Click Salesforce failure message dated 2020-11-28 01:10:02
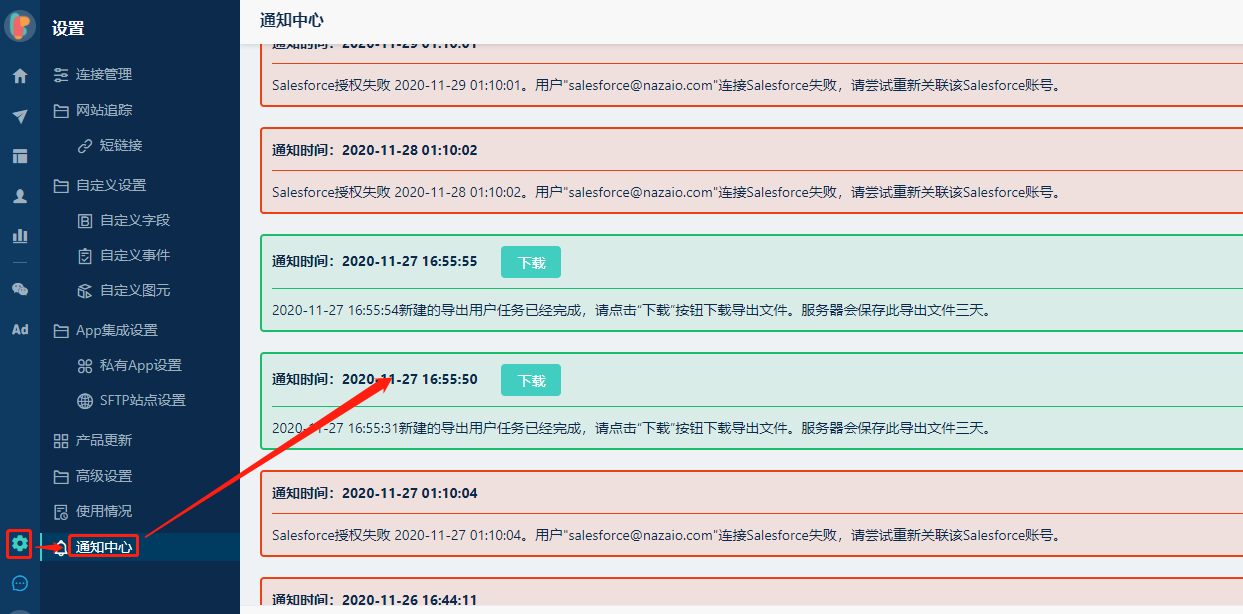 666,192
